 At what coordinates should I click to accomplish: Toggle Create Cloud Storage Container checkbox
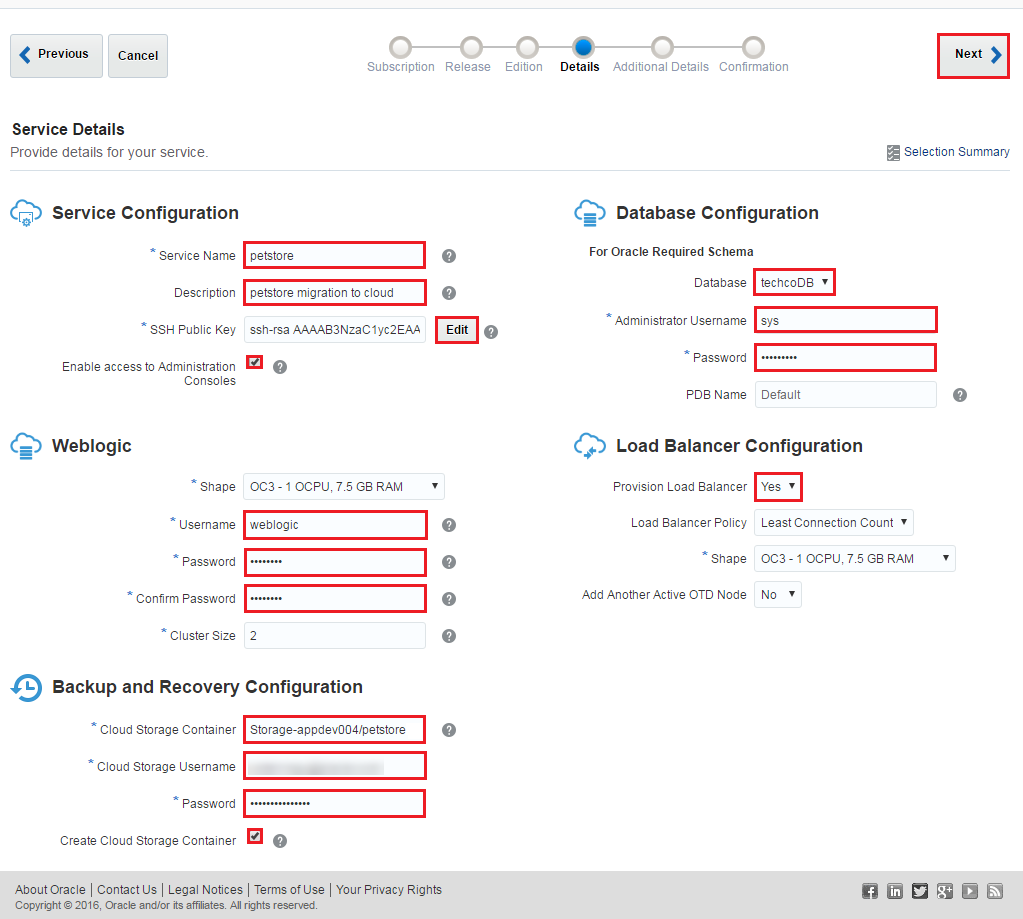pyautogui.click(x=255, y=836)
